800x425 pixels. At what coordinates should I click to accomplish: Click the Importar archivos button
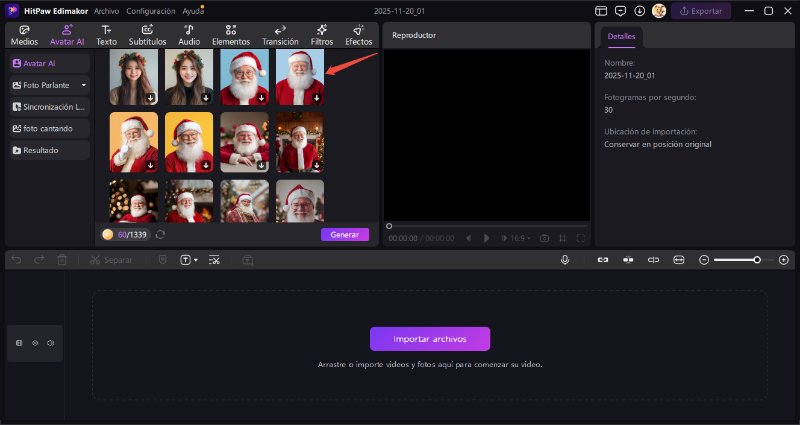(430, 338)
